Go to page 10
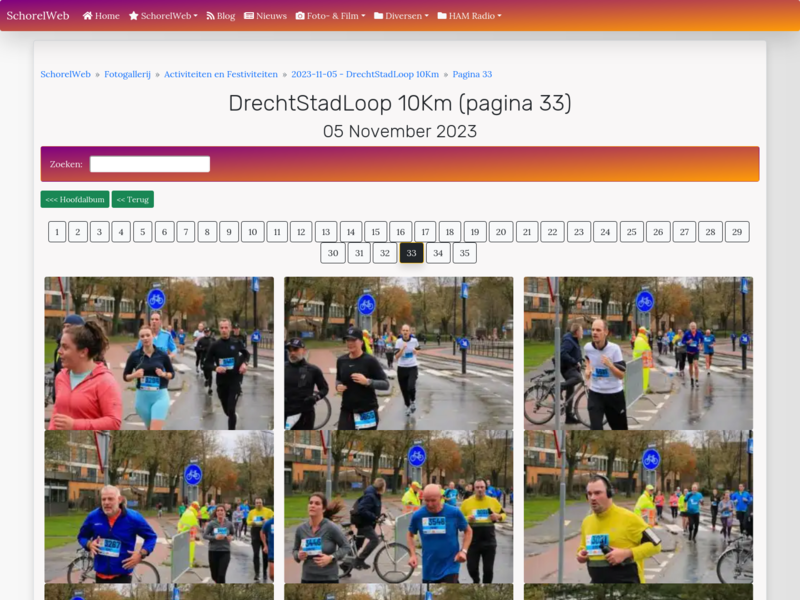 tap(253, 232)
